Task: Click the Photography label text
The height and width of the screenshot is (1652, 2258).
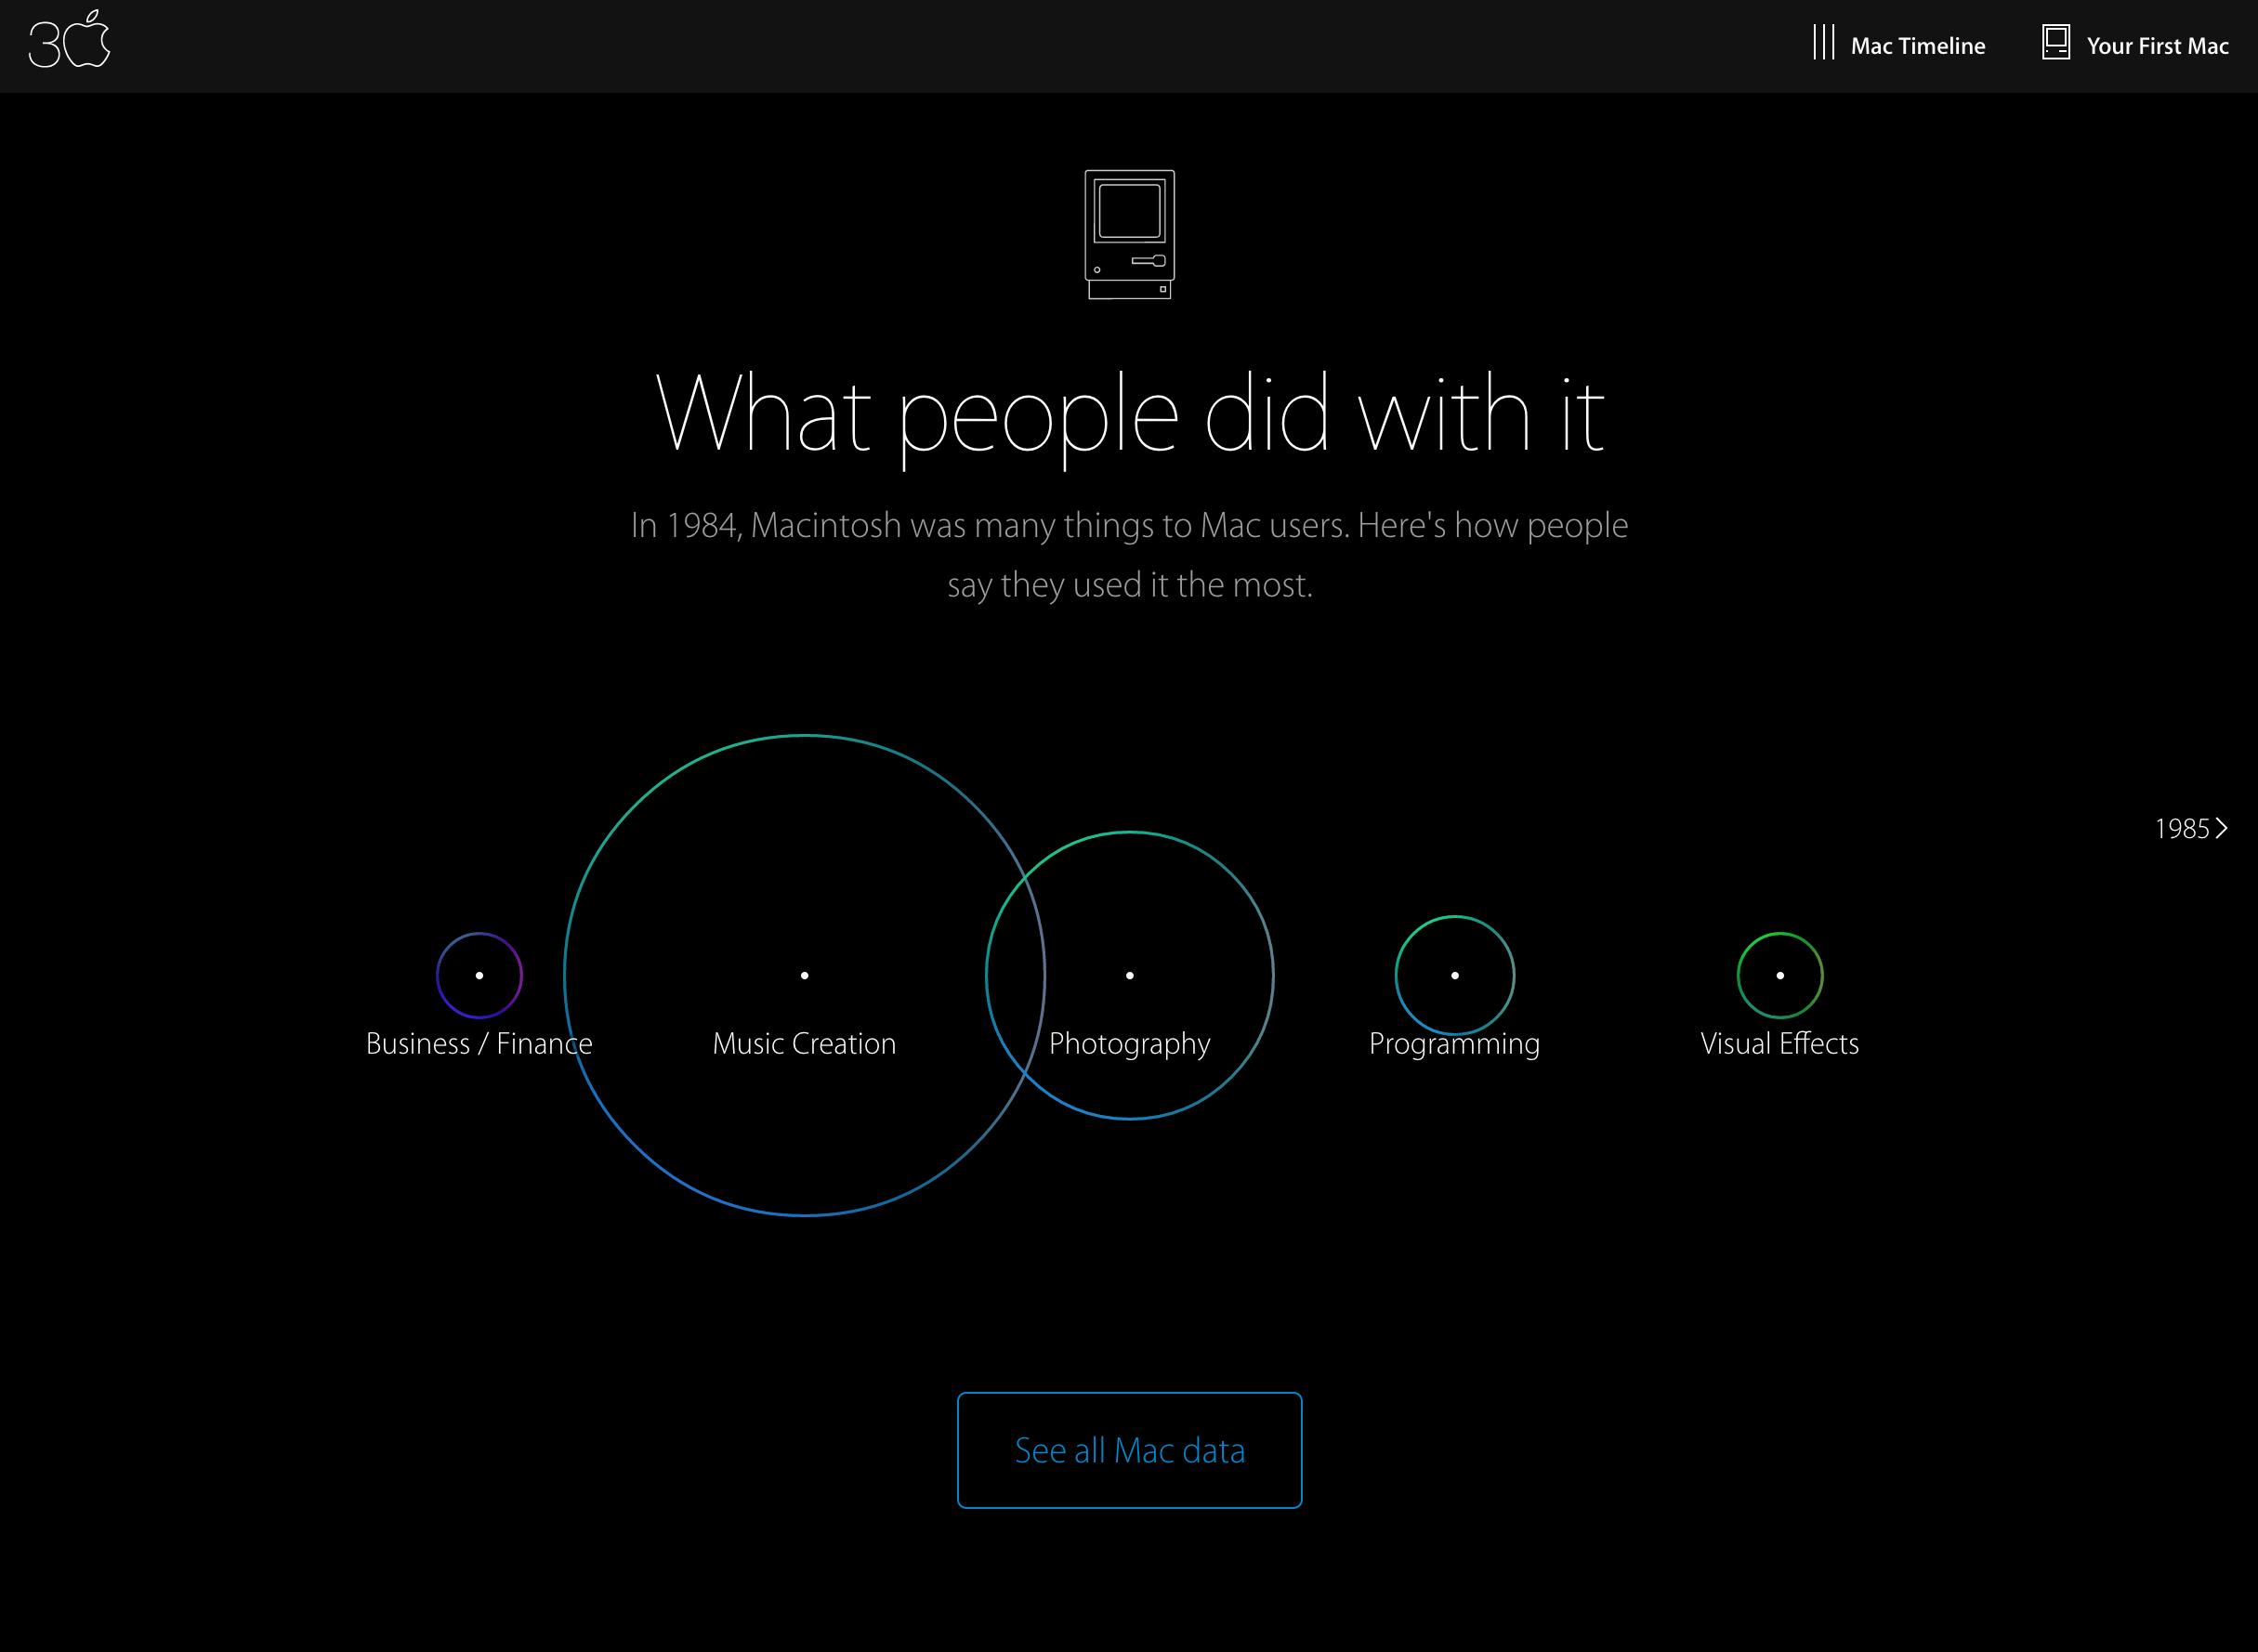Action: pos(1129,1044)
